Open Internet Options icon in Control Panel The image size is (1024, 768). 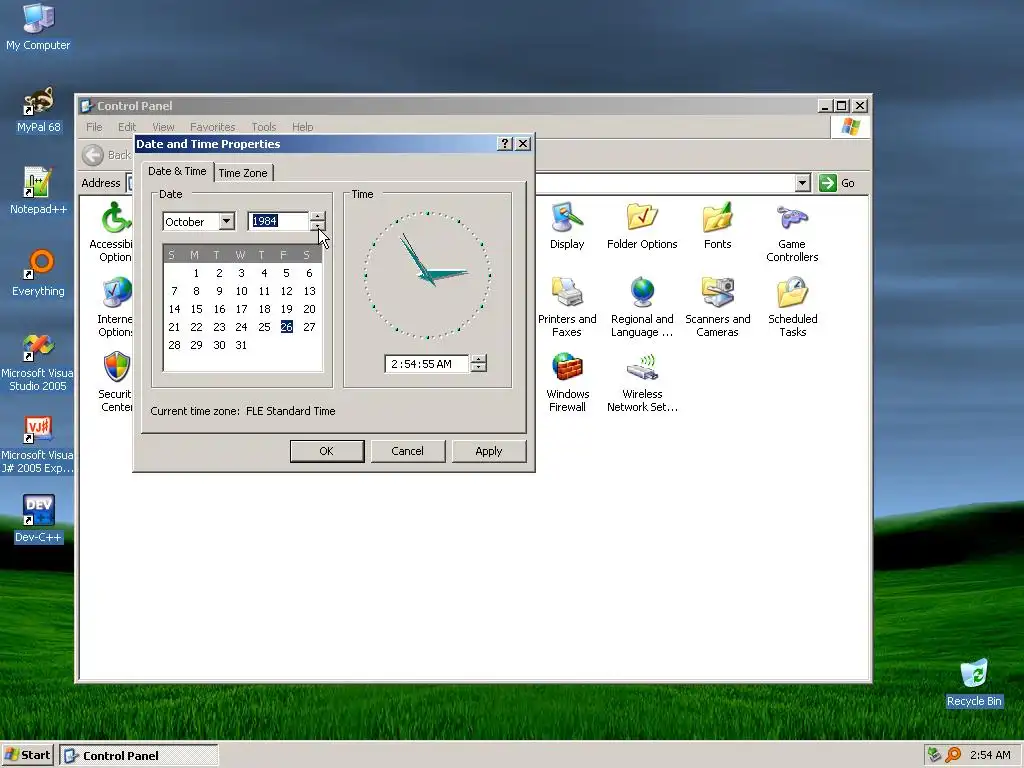(116, 307)
